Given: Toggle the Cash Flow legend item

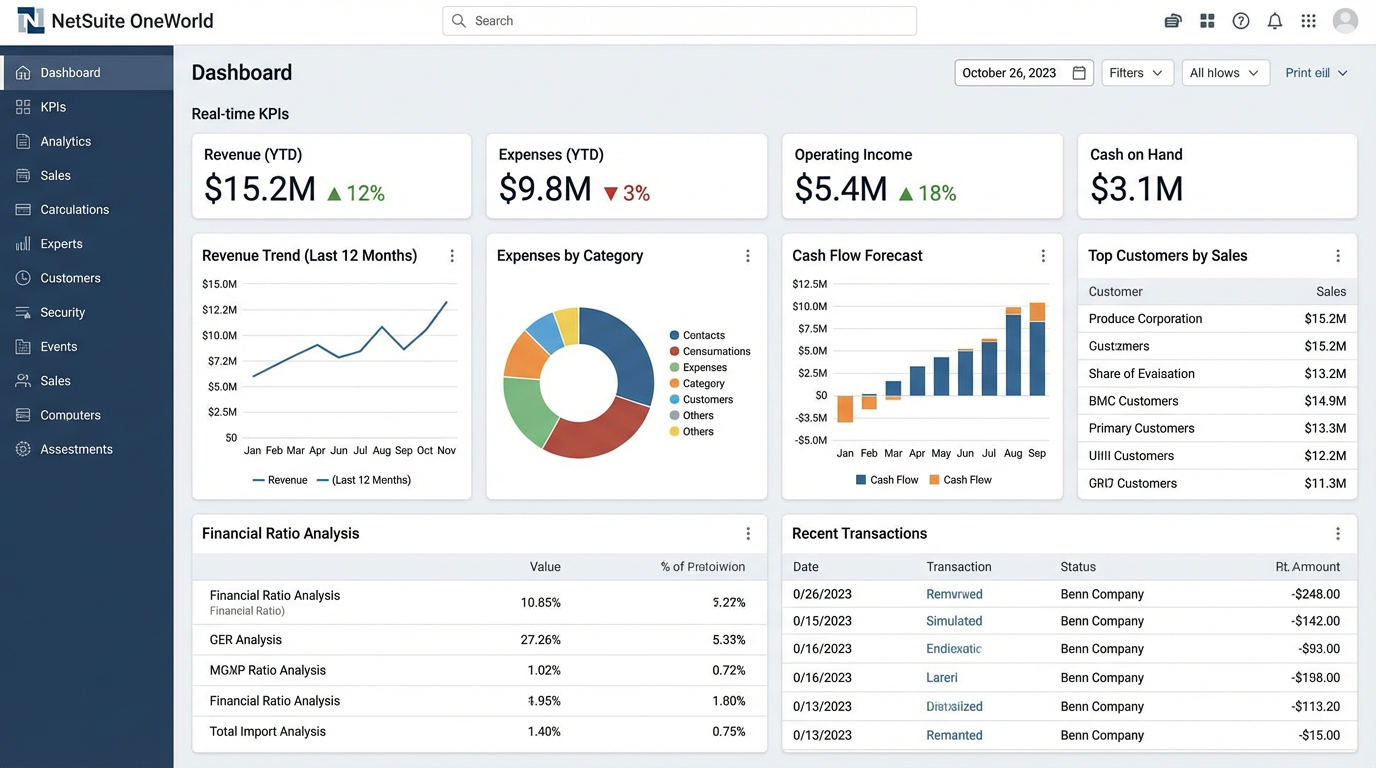Looking at the screenshot, I should (x=886, y=479).
